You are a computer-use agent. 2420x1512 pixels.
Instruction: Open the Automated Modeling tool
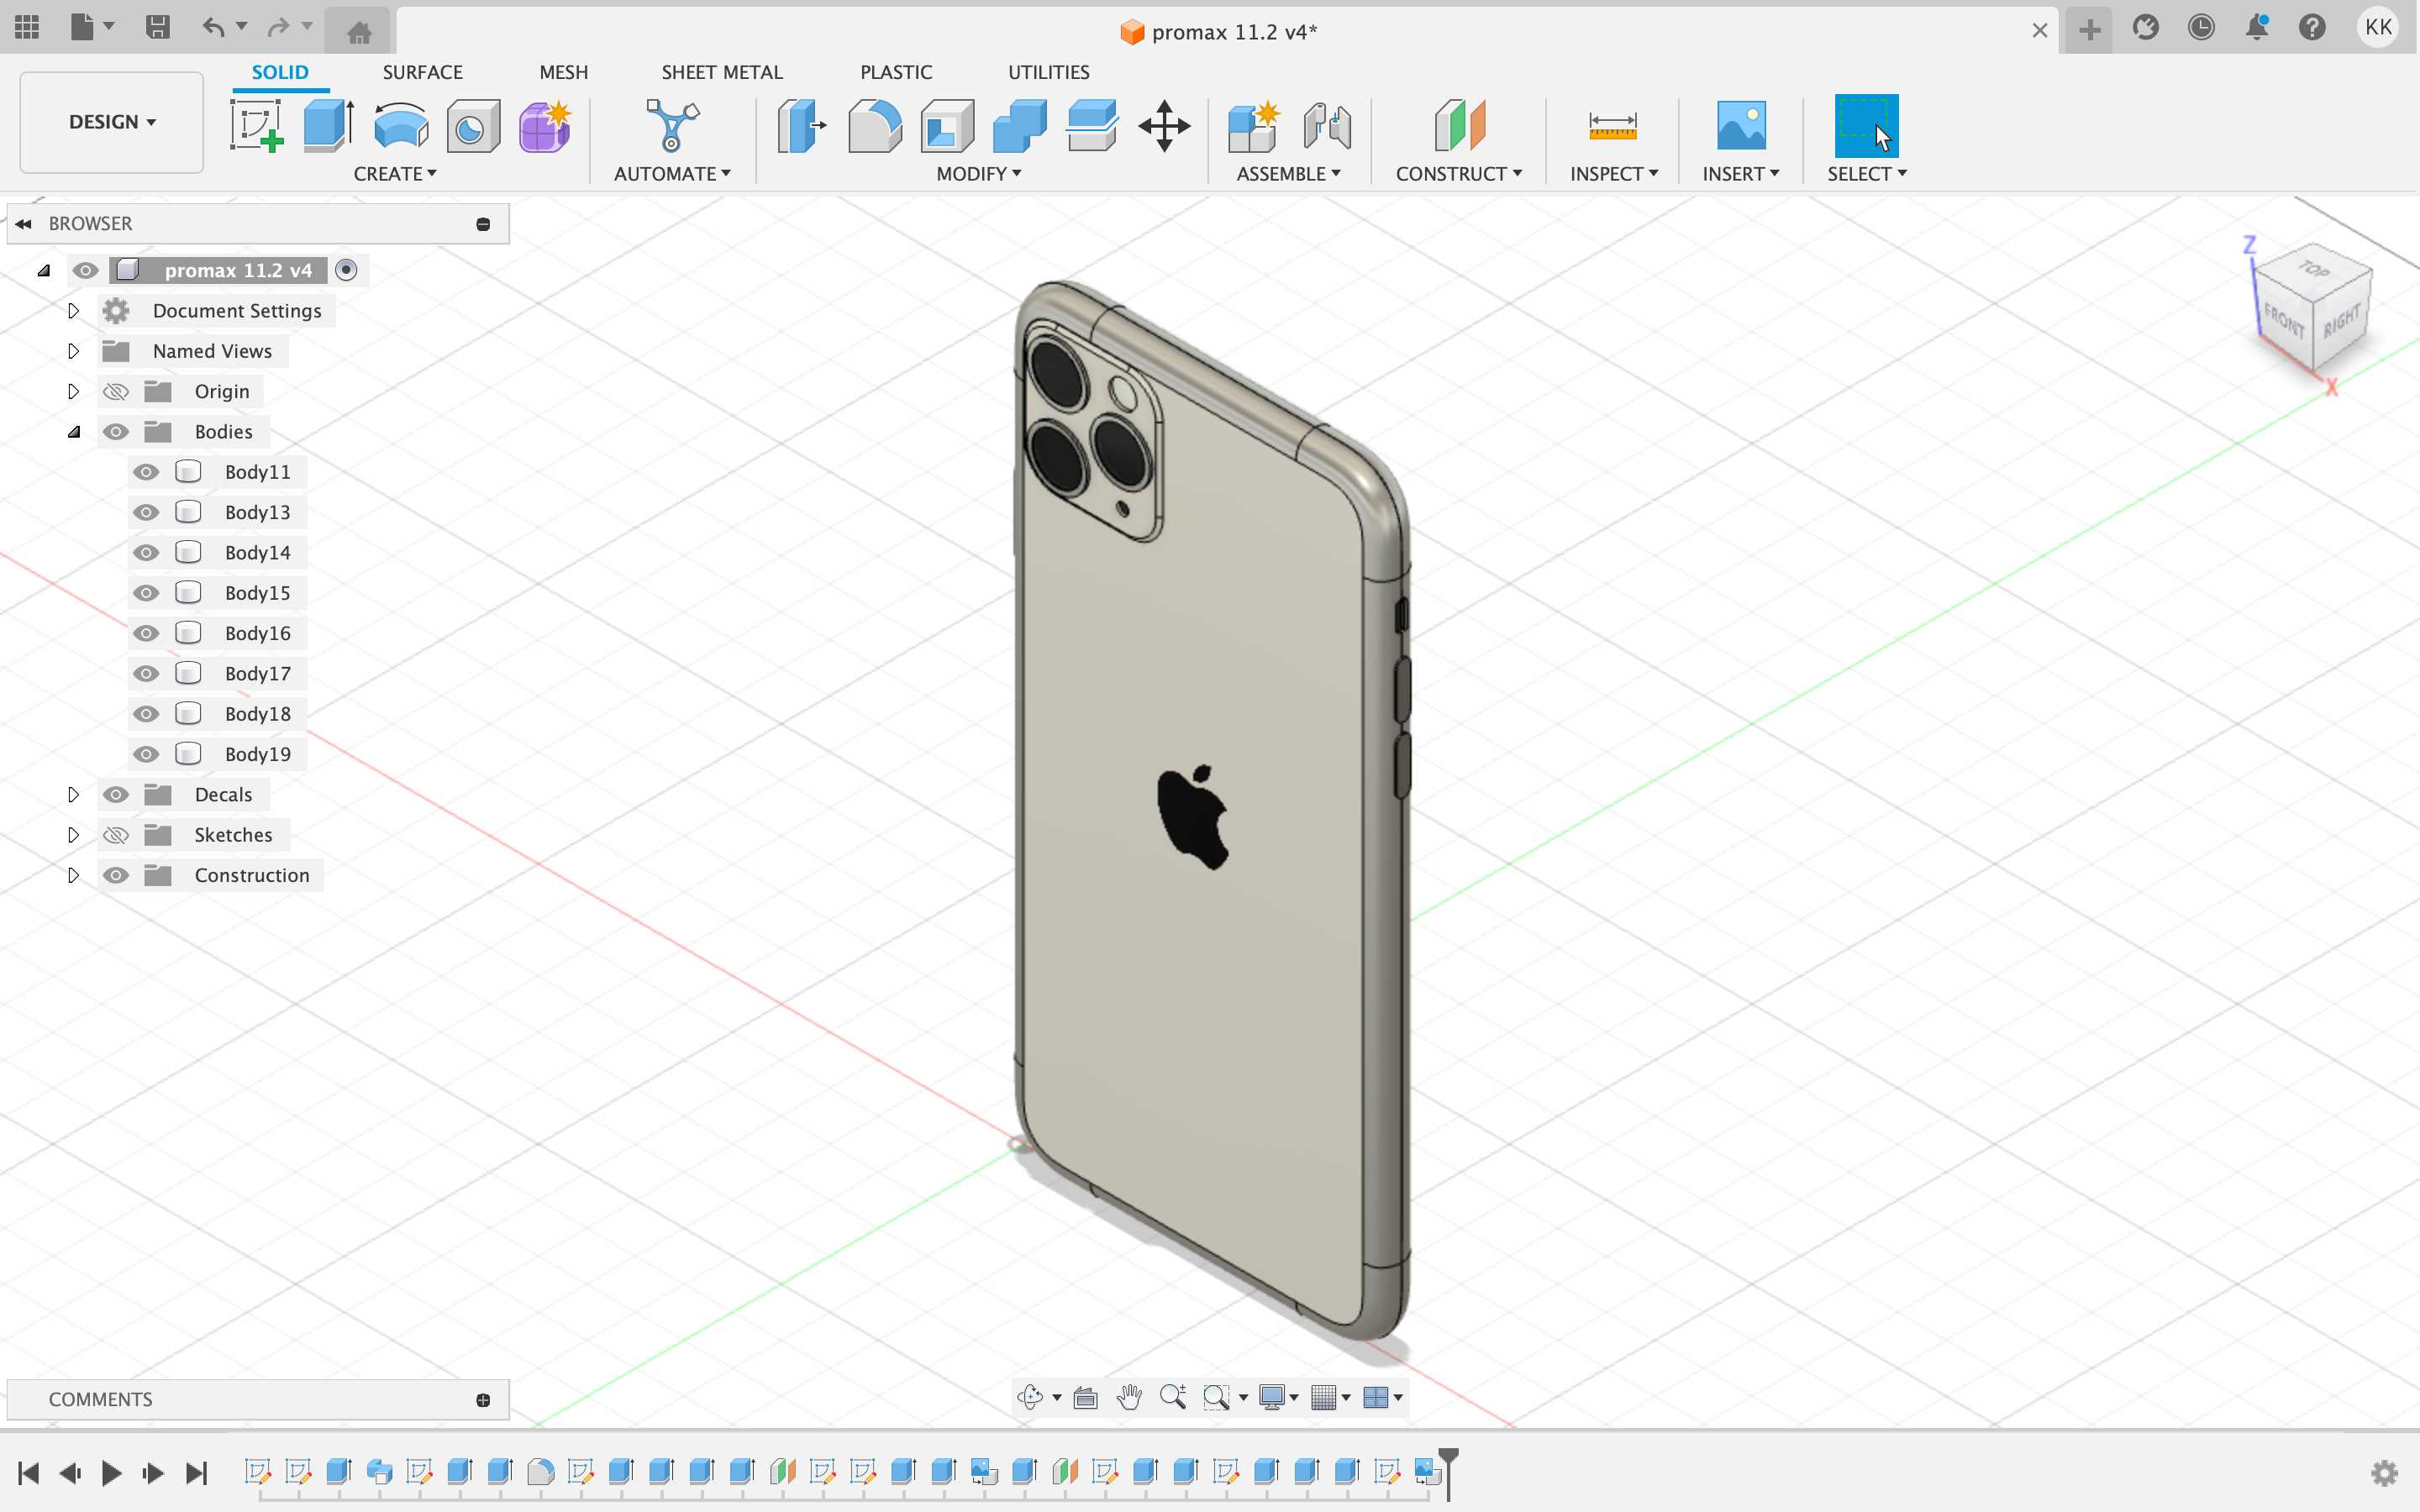pos(672,126)
